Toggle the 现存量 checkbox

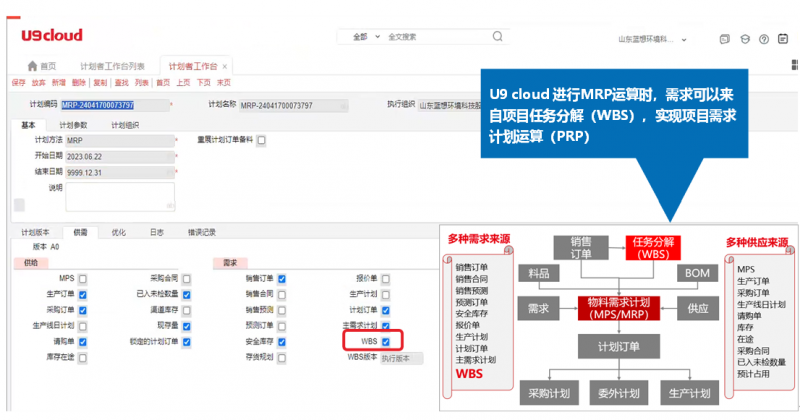click(x=187, y=326)
